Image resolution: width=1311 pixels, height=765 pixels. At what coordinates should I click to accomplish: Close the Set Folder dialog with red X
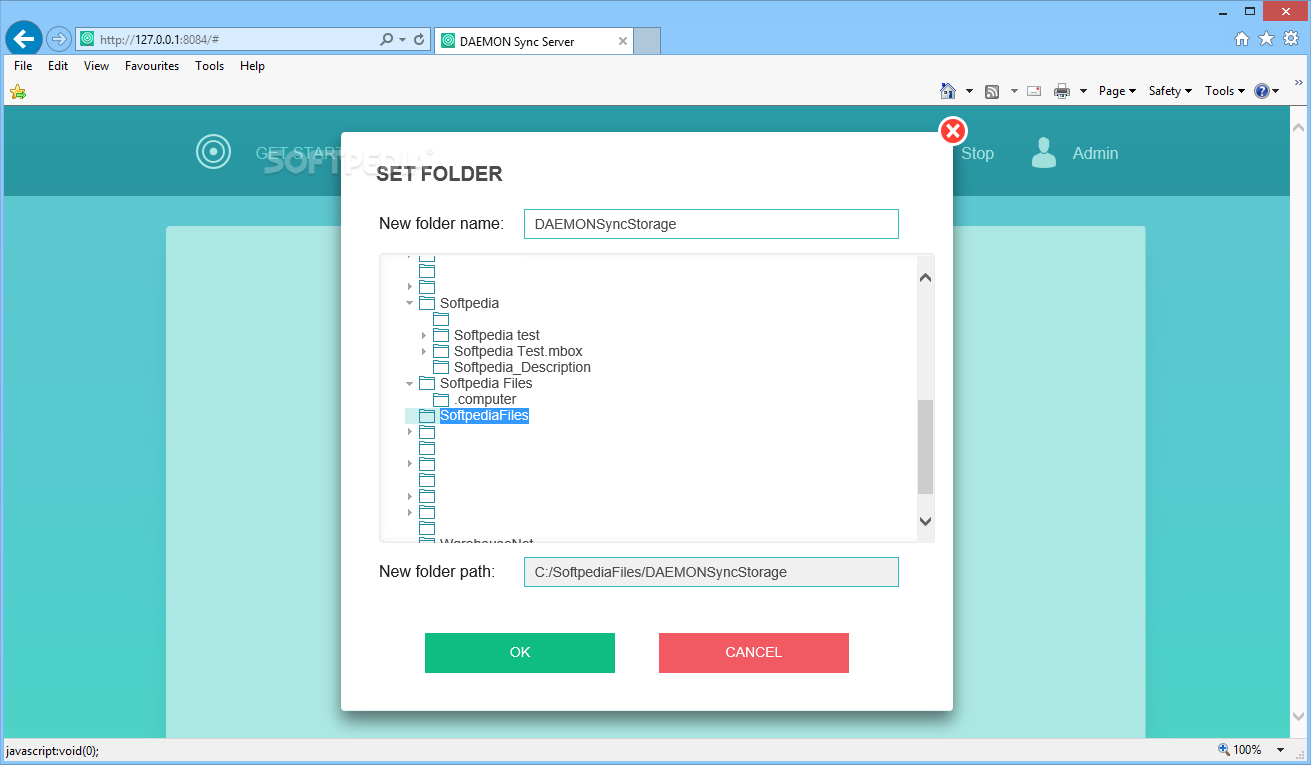[953, 130]
